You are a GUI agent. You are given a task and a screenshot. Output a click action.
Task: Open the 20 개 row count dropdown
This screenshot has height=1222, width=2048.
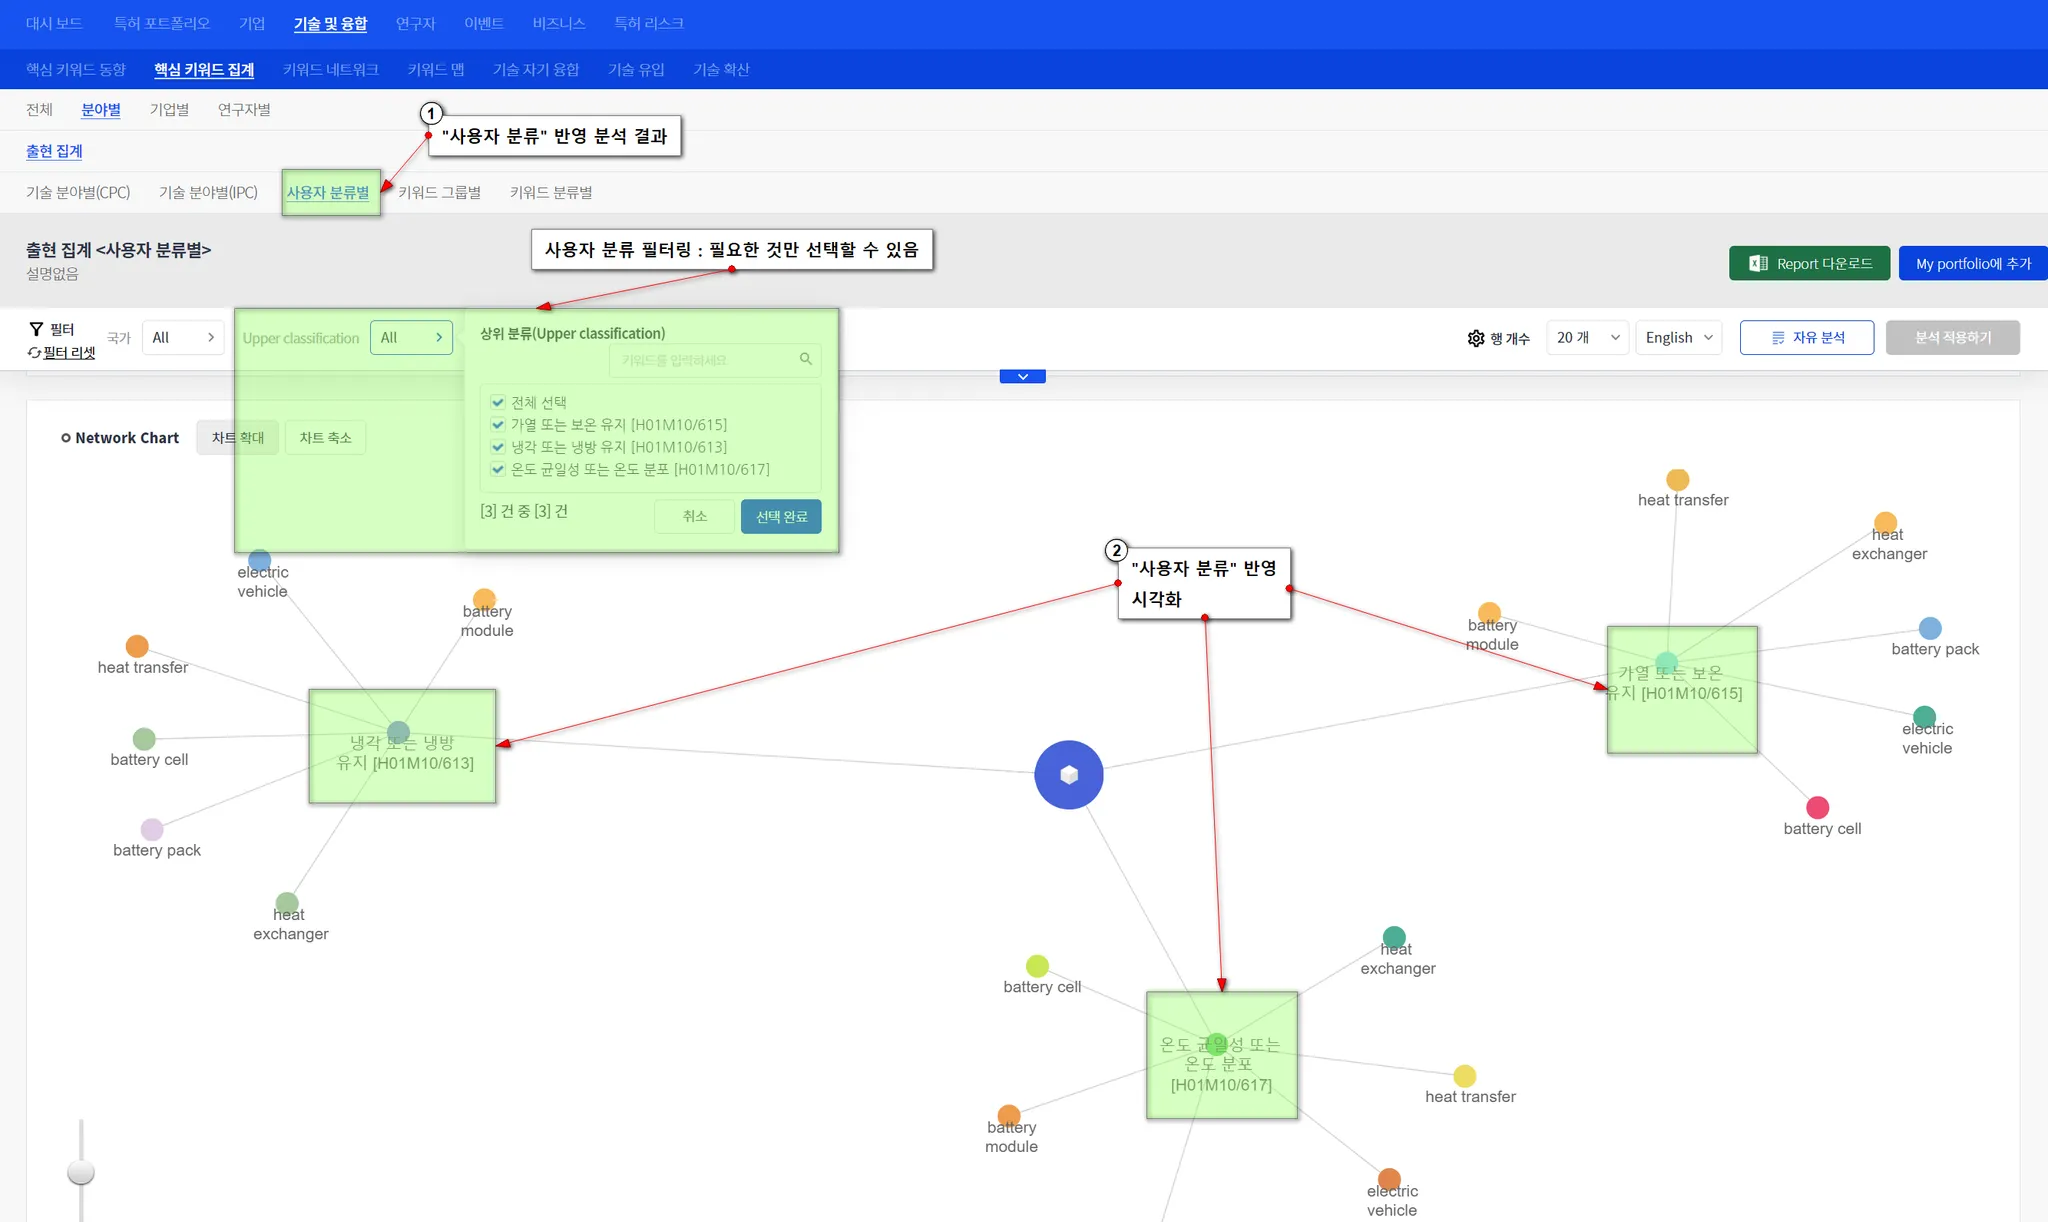[1587, 338]
